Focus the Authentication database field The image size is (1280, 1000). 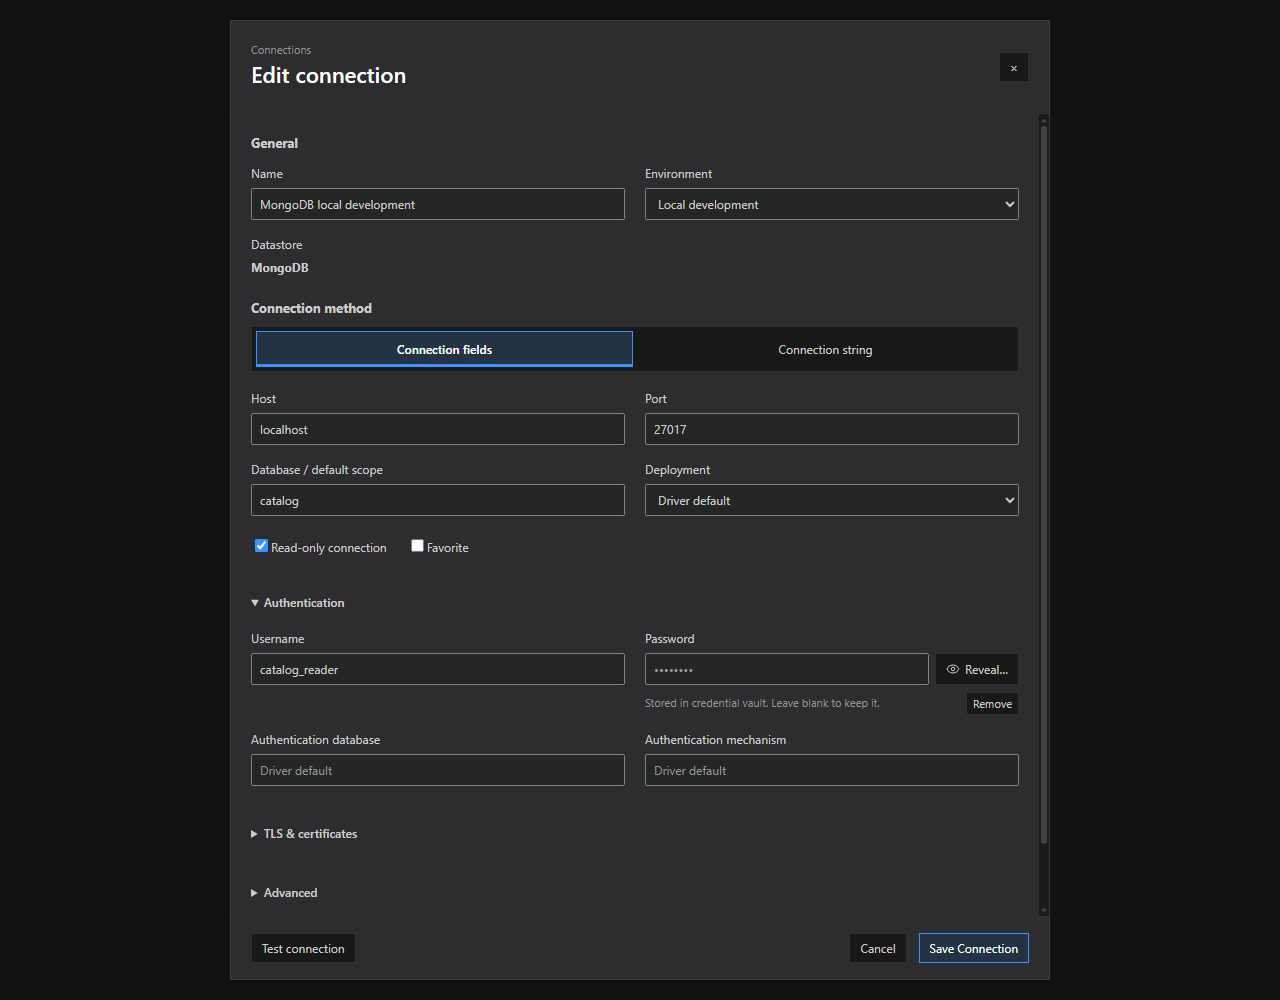pos(438,770)
